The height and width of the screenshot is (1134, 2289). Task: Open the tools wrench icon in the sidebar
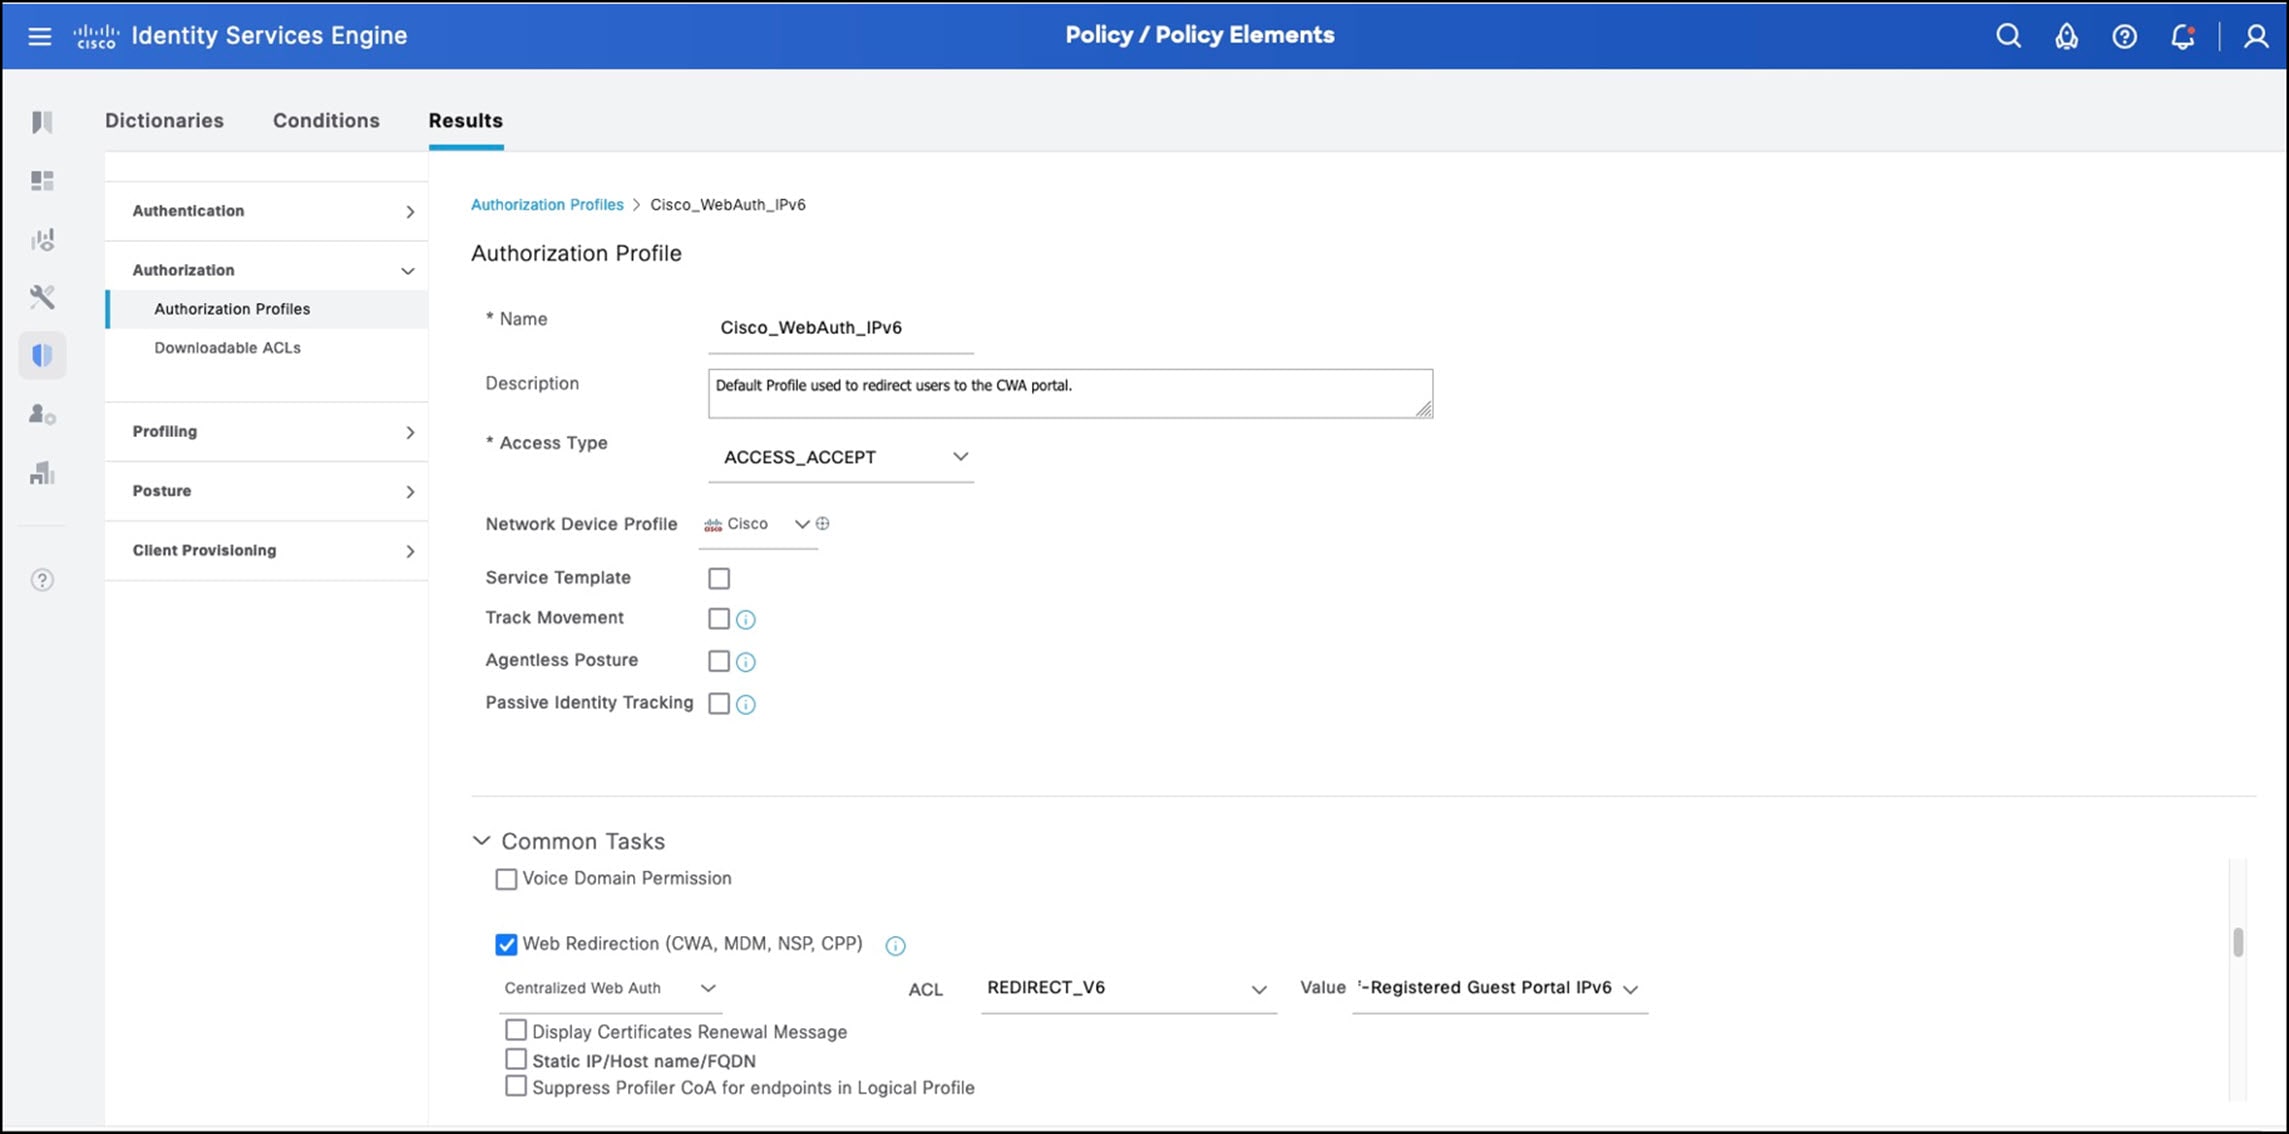click(x=42, y=296)
